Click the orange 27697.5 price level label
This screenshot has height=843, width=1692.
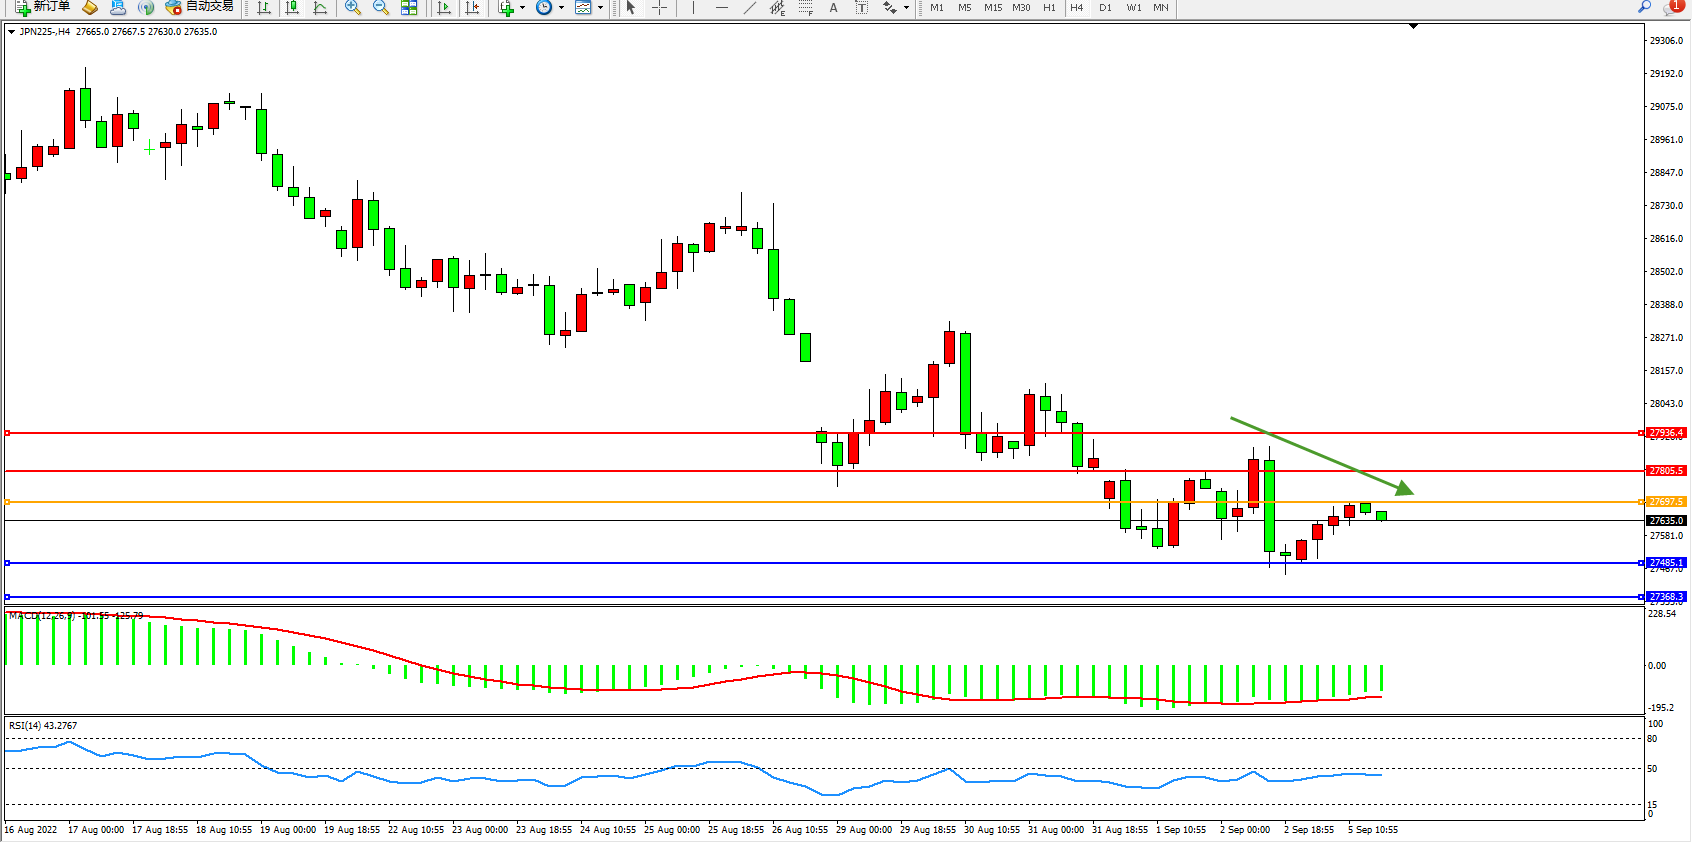(1666, 502)
